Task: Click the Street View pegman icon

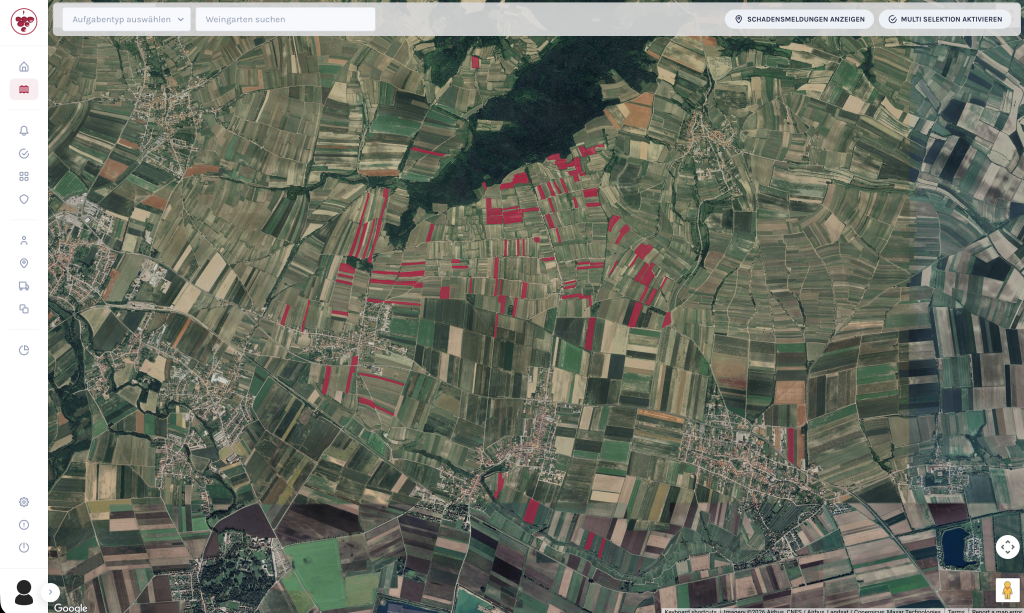Action: 1007,590
